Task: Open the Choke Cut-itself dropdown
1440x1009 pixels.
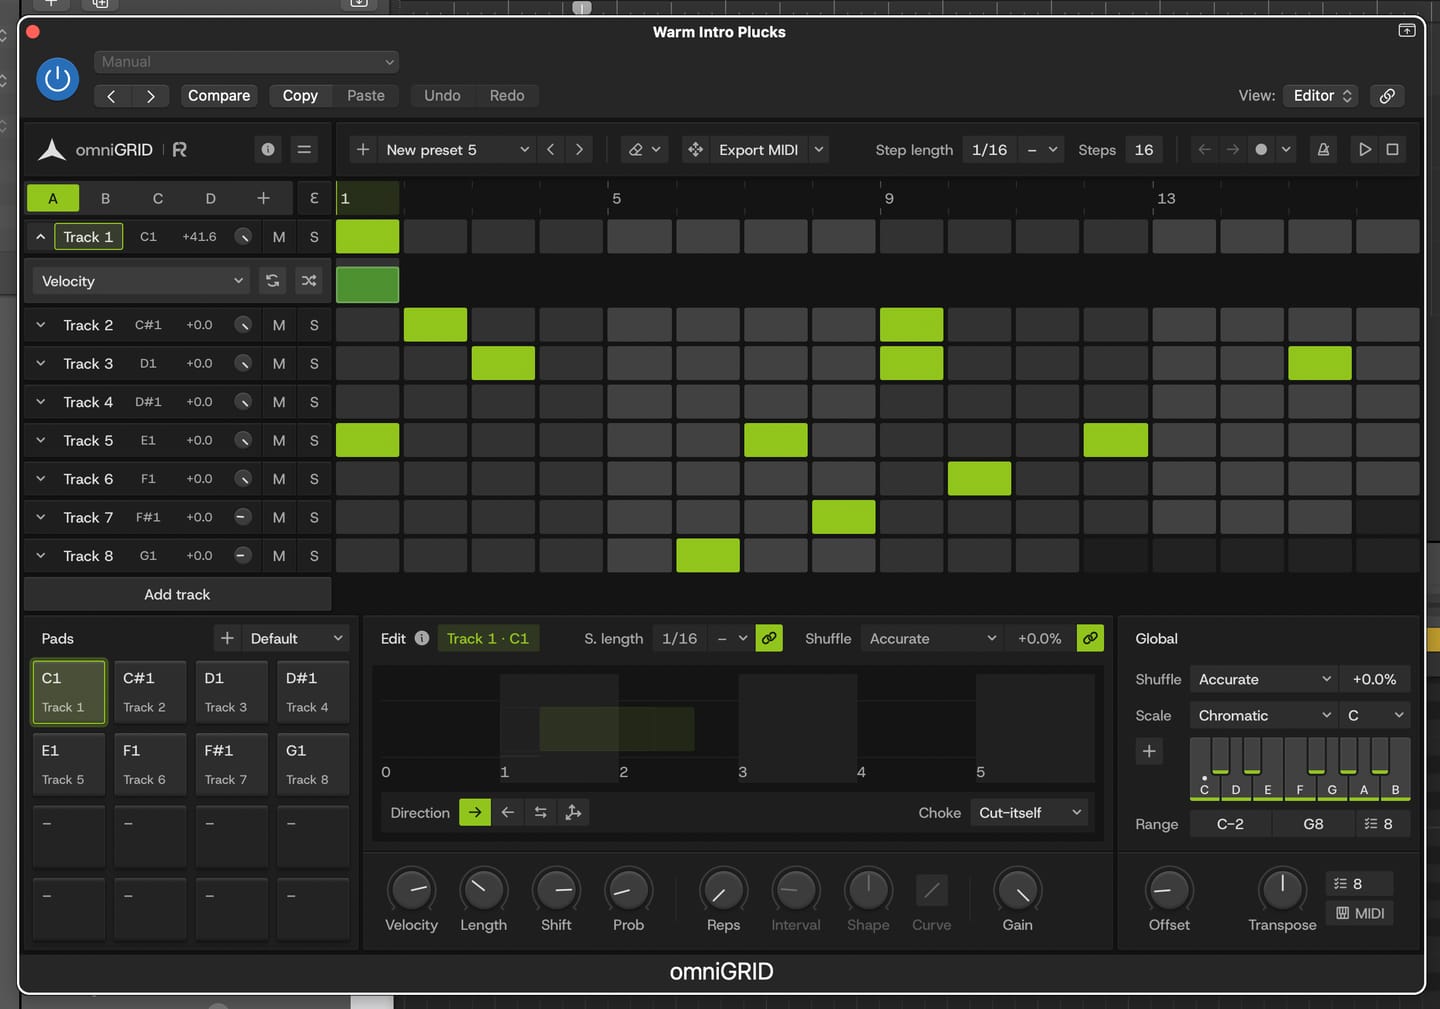Action: [x=1030, y=813]
